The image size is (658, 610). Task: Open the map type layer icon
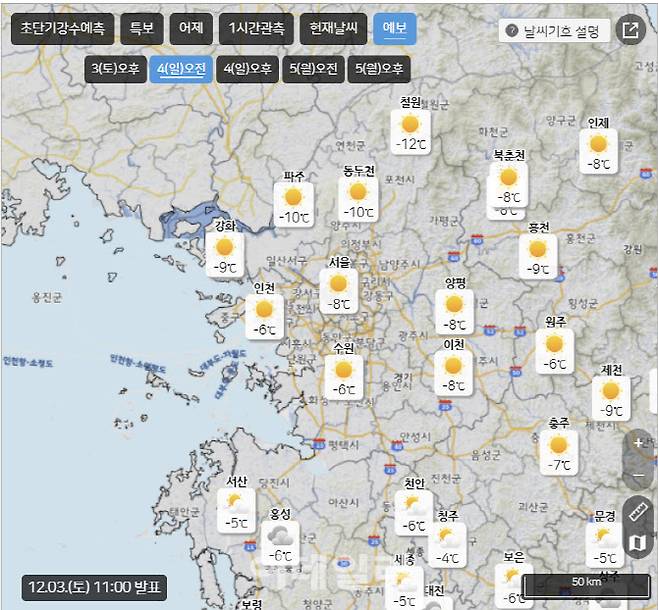coord(638,543)
